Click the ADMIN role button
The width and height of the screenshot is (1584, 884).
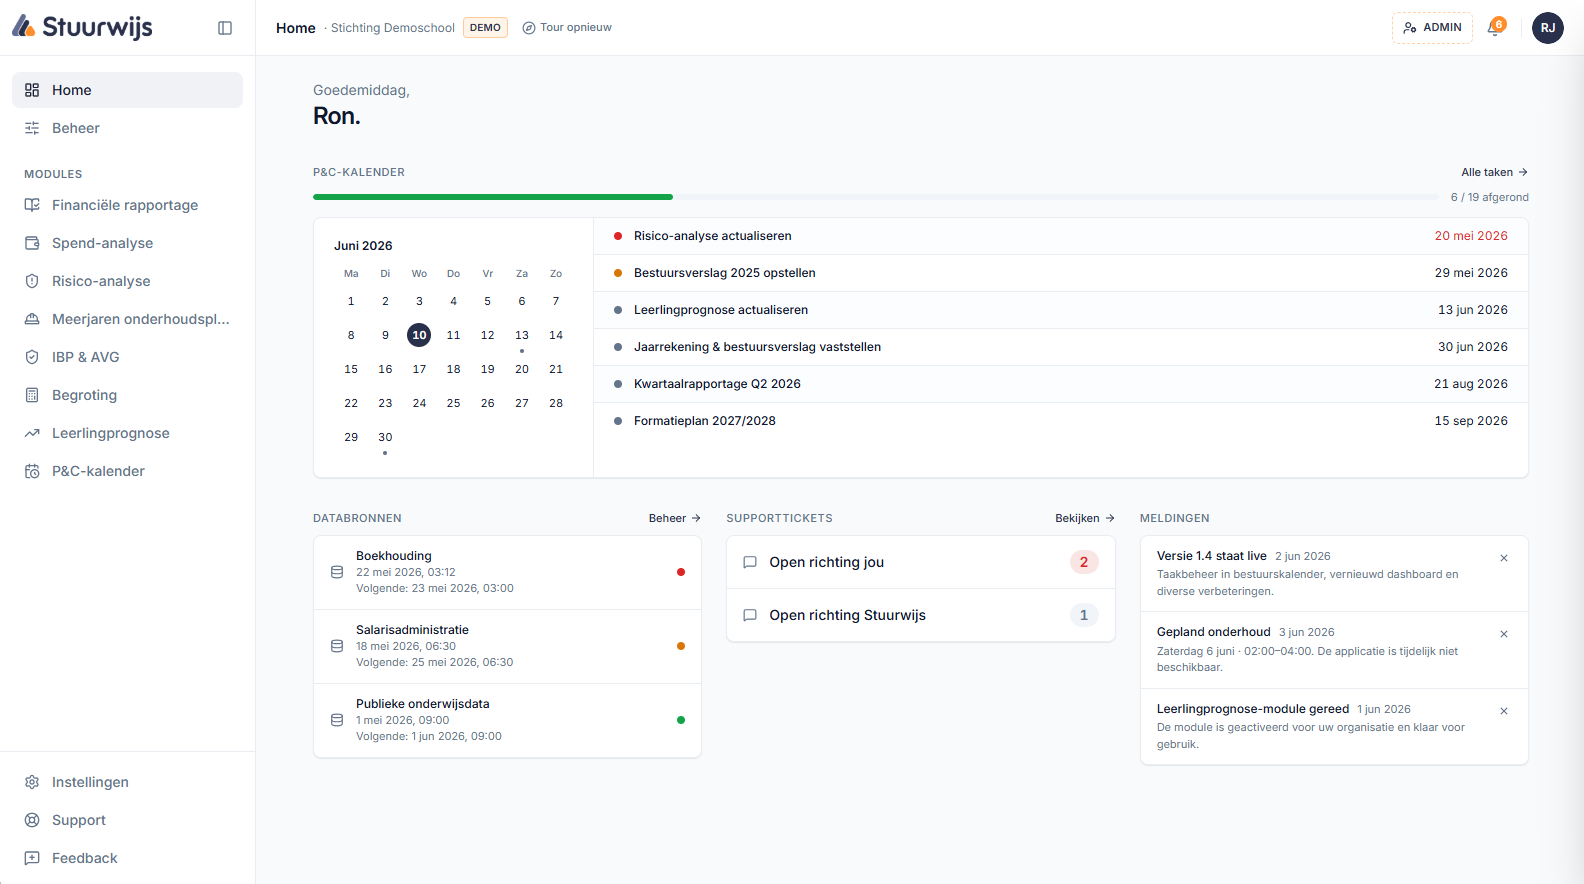pos(1432,28)
